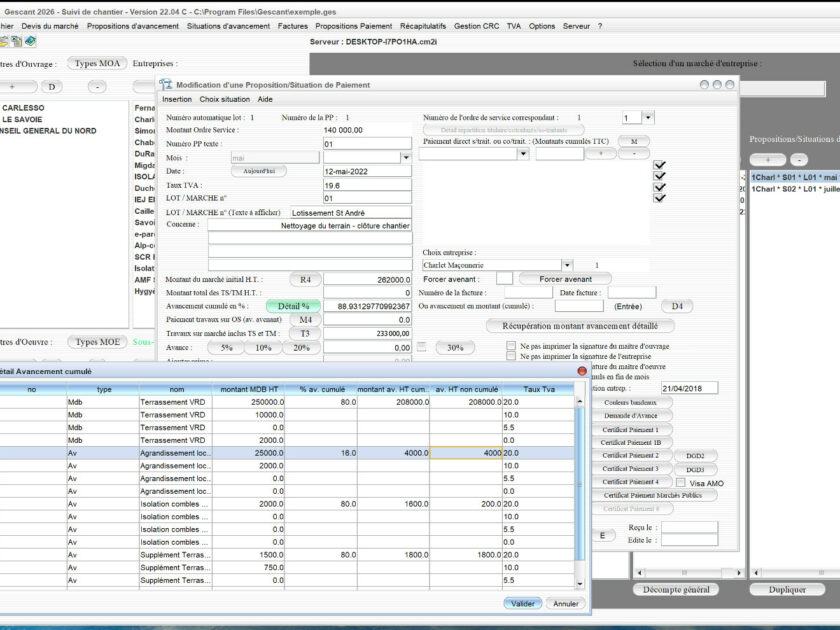Open the ordre de service number dropdown

click(x=648, y=117)
